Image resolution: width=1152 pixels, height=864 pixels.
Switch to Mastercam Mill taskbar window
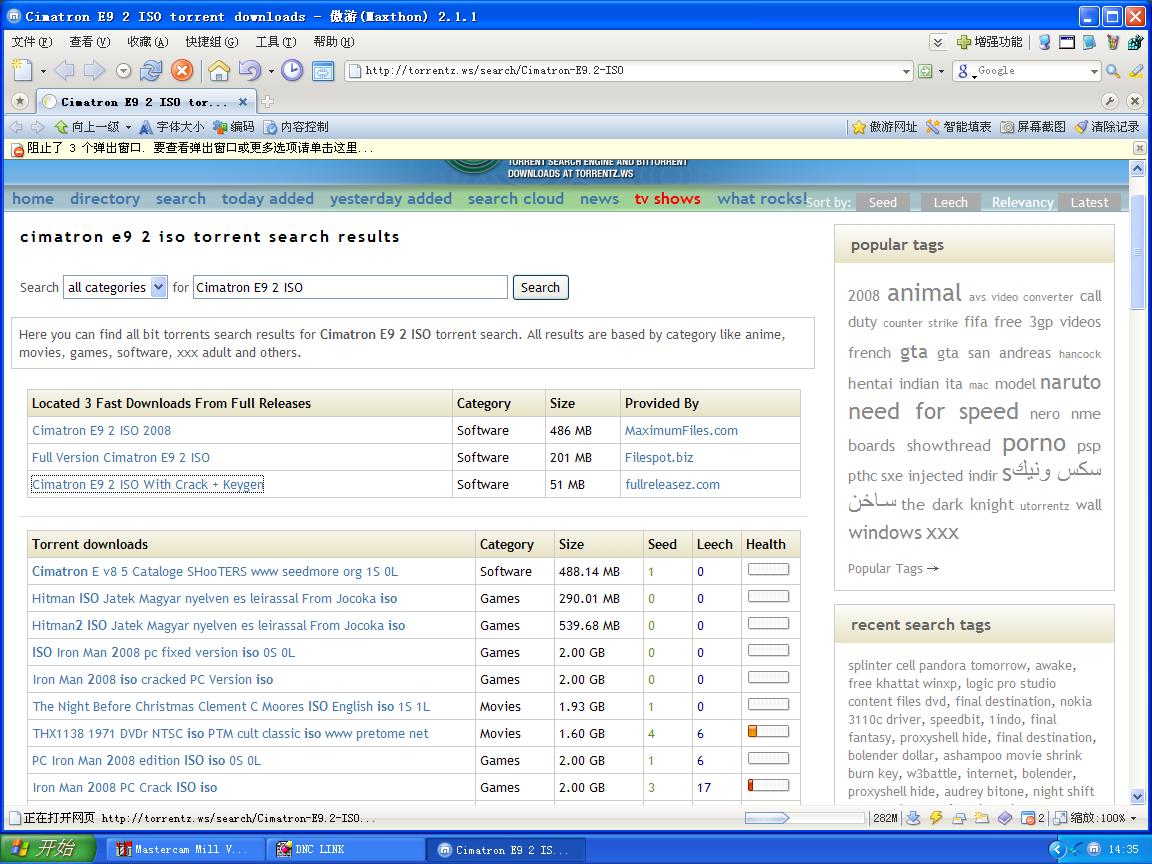(x=184, y=849)
